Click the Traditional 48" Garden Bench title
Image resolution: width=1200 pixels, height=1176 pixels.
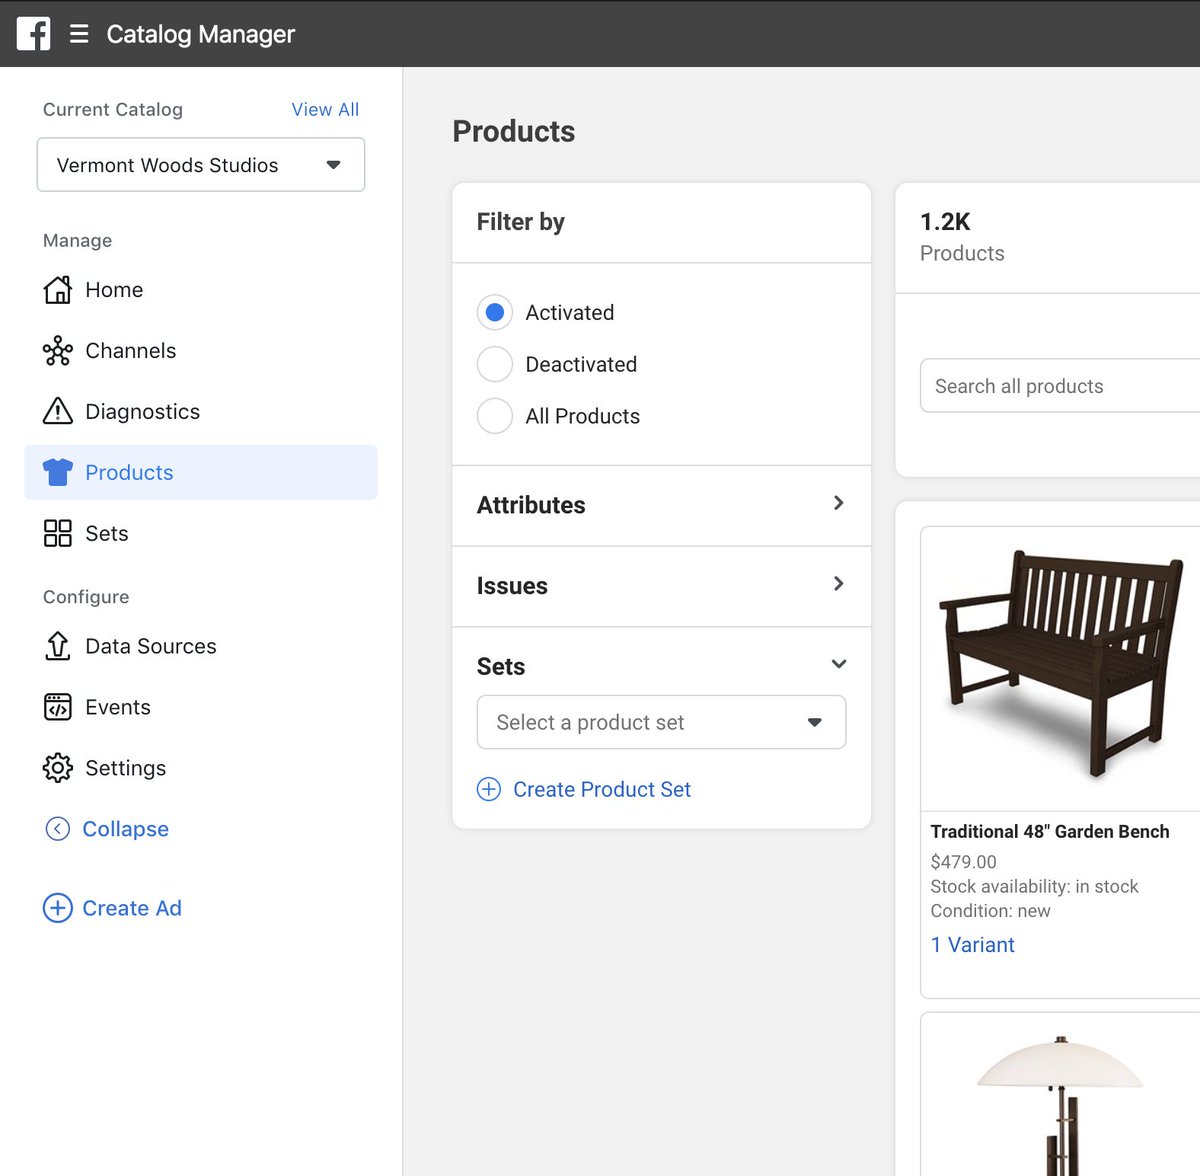pos(1050,831)
